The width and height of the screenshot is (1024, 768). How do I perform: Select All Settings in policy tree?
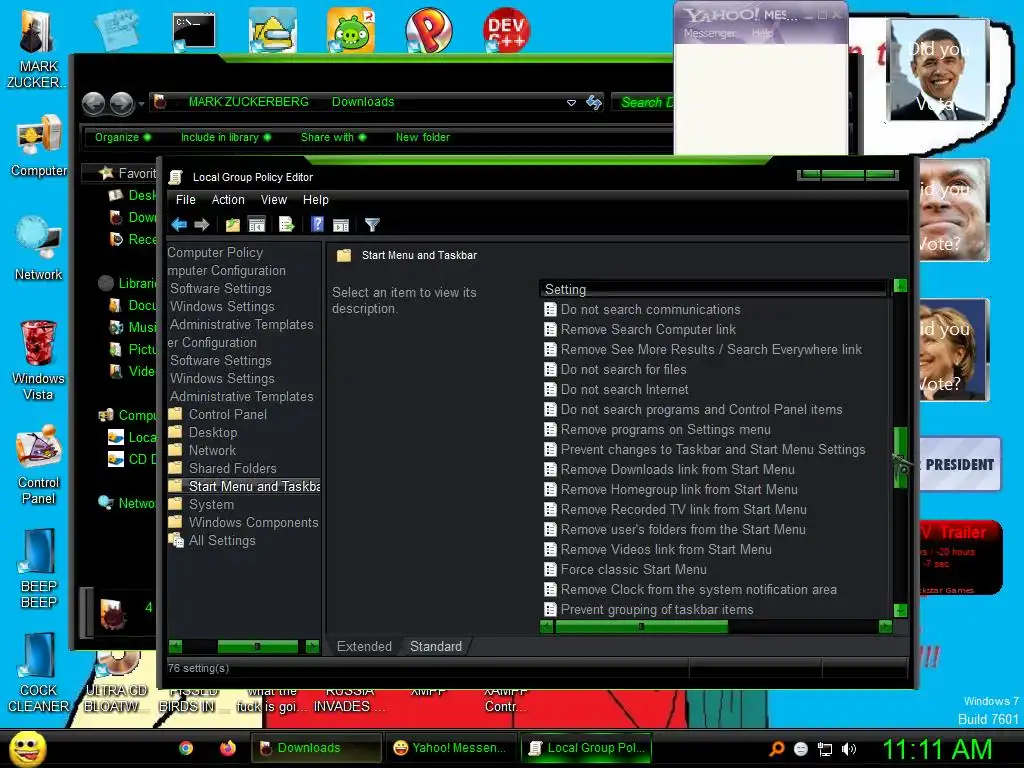click(x=221, y=540)
